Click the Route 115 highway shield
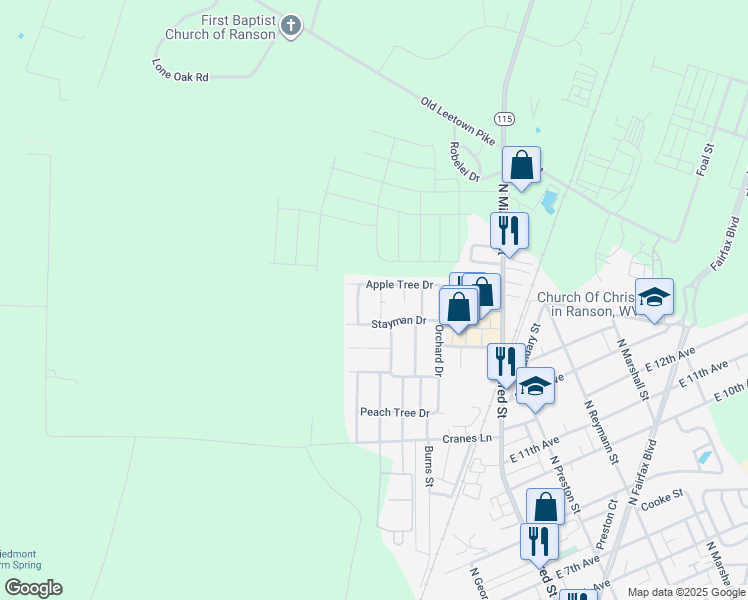 coord(504,119)
